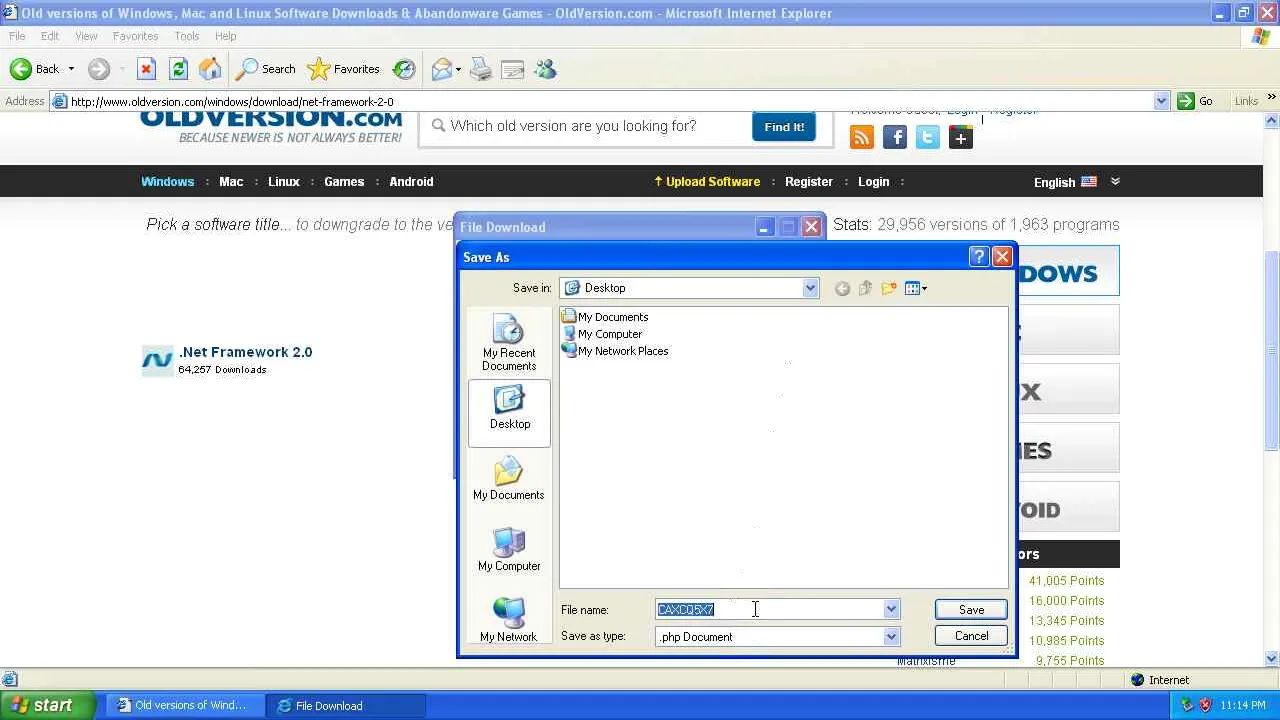The image size is (1280, 720).
Task: Go back in the Save As dialog
Action: (x=842, y=288)
